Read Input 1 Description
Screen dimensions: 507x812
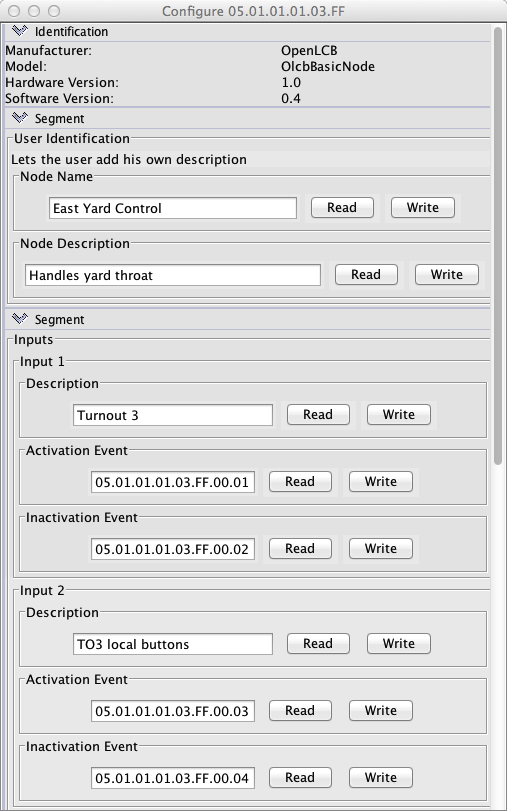(318, 415)
